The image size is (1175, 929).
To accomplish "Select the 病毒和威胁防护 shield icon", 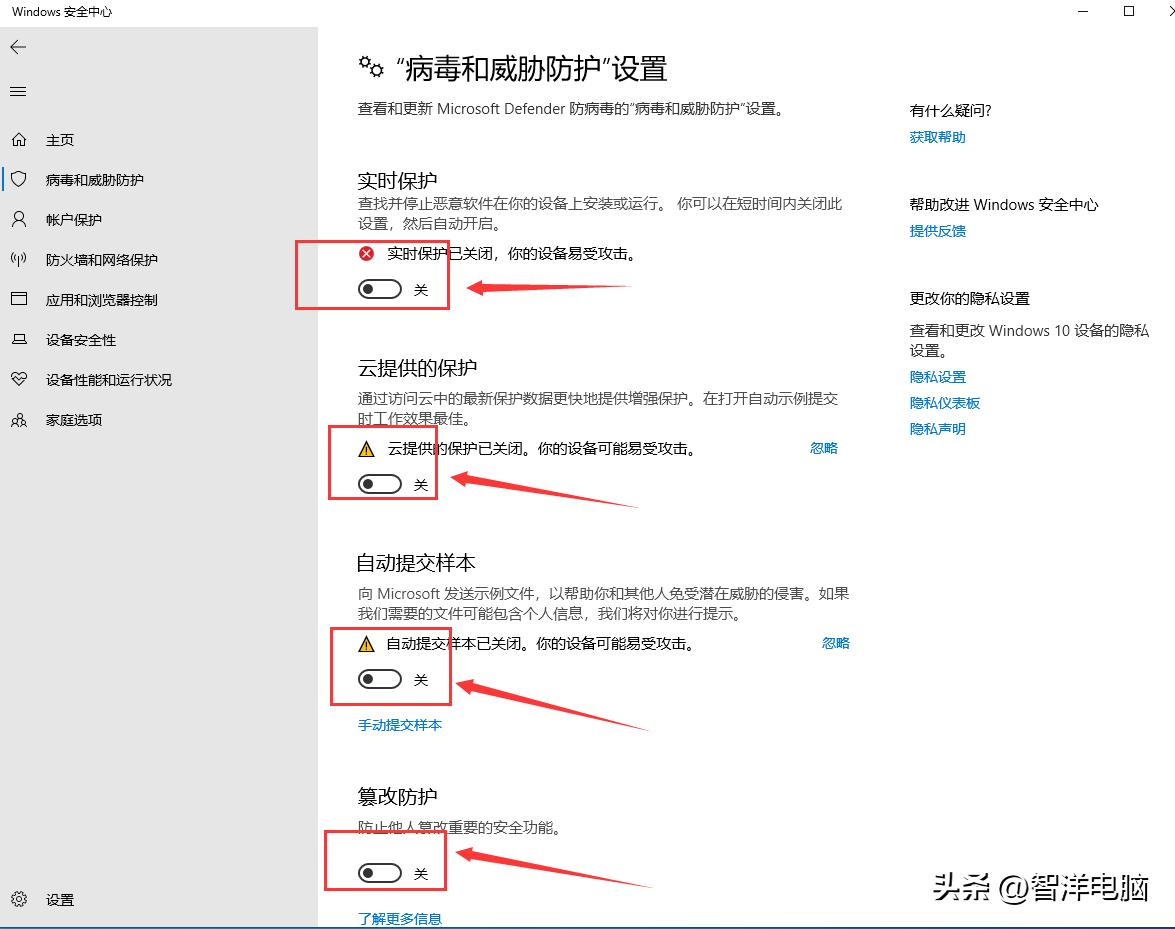I will point(17,179).
